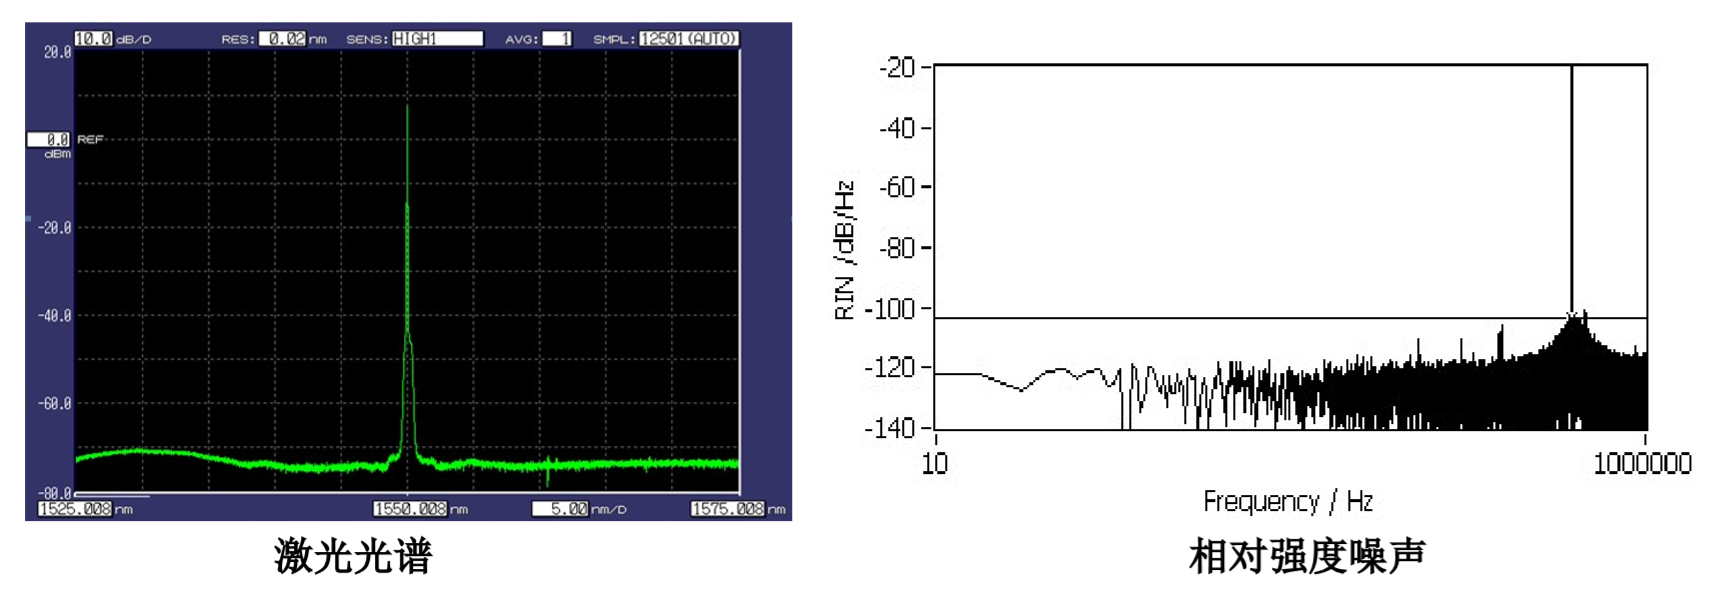1711x600 pixels.
Task: Select the 0.0 REF level box
Action: click(x=48, y=140)
